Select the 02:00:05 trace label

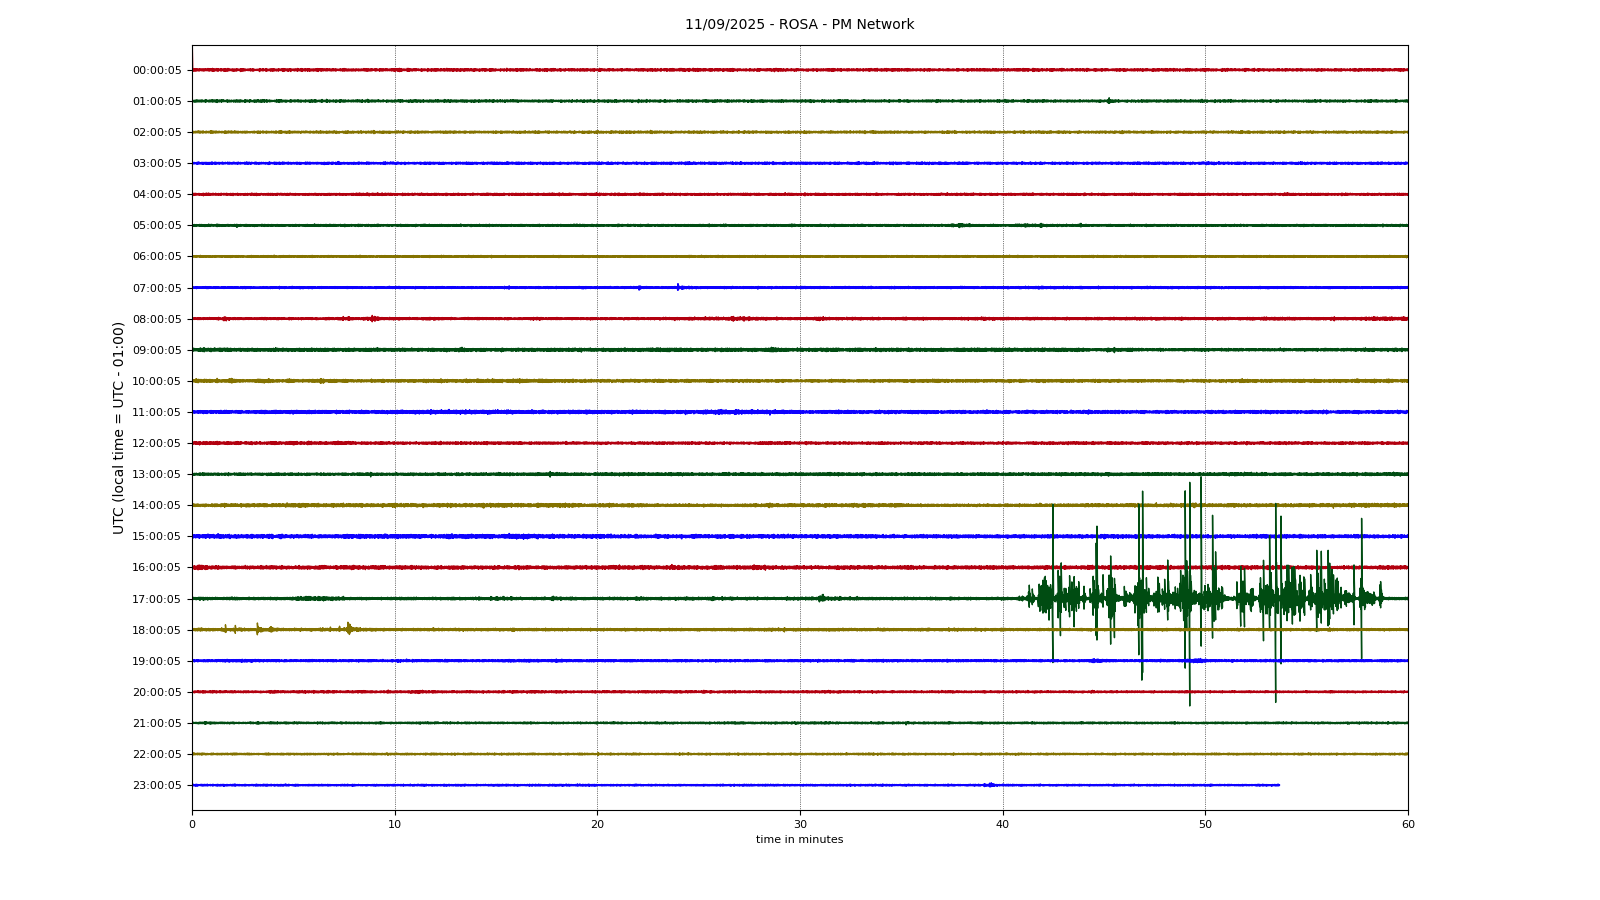[157, 132]
